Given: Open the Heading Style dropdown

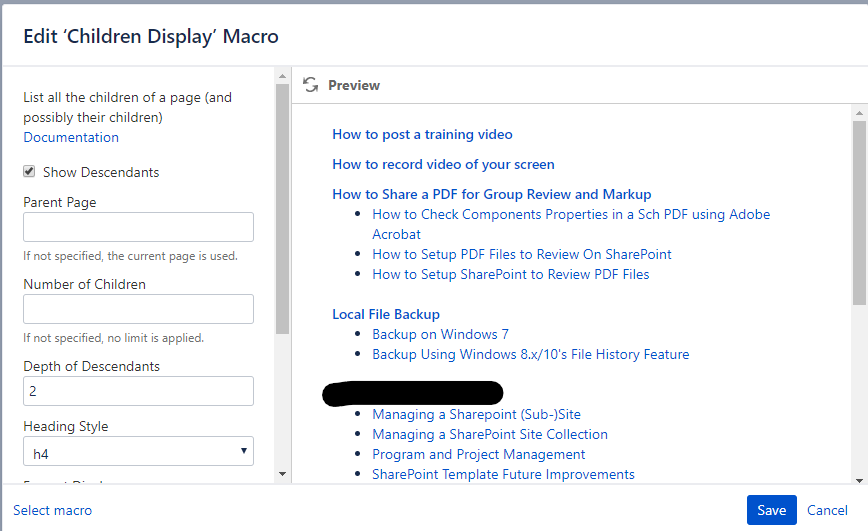Looking at the screenshot, I should [138, 453].
